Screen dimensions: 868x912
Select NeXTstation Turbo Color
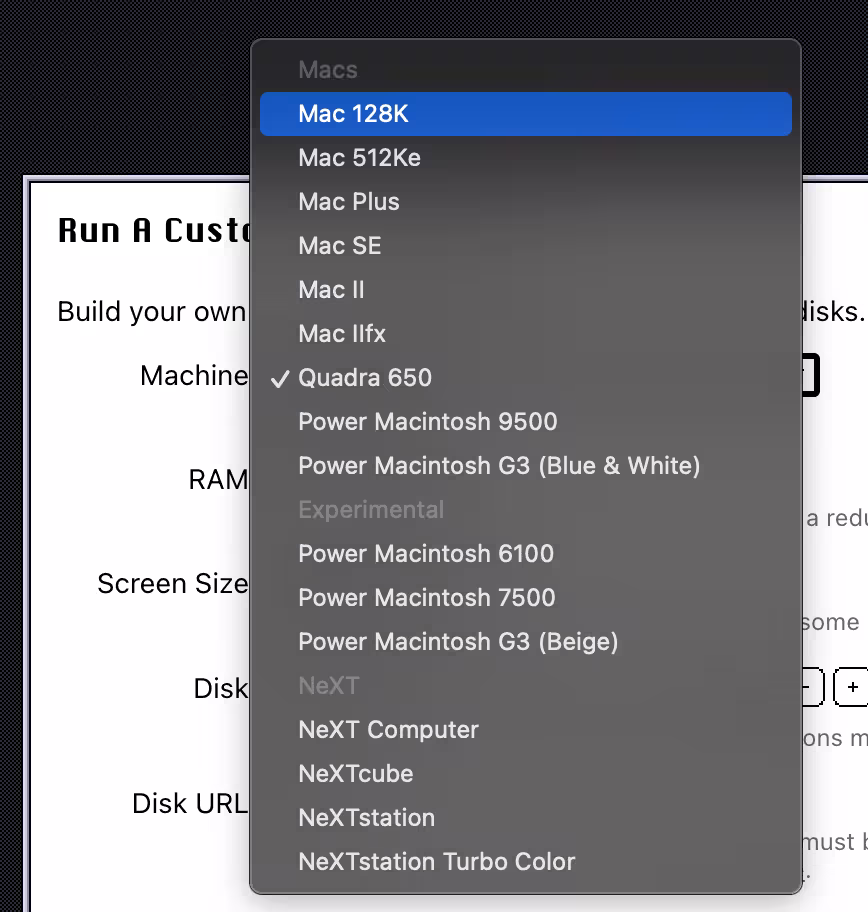tap(525, 862)
